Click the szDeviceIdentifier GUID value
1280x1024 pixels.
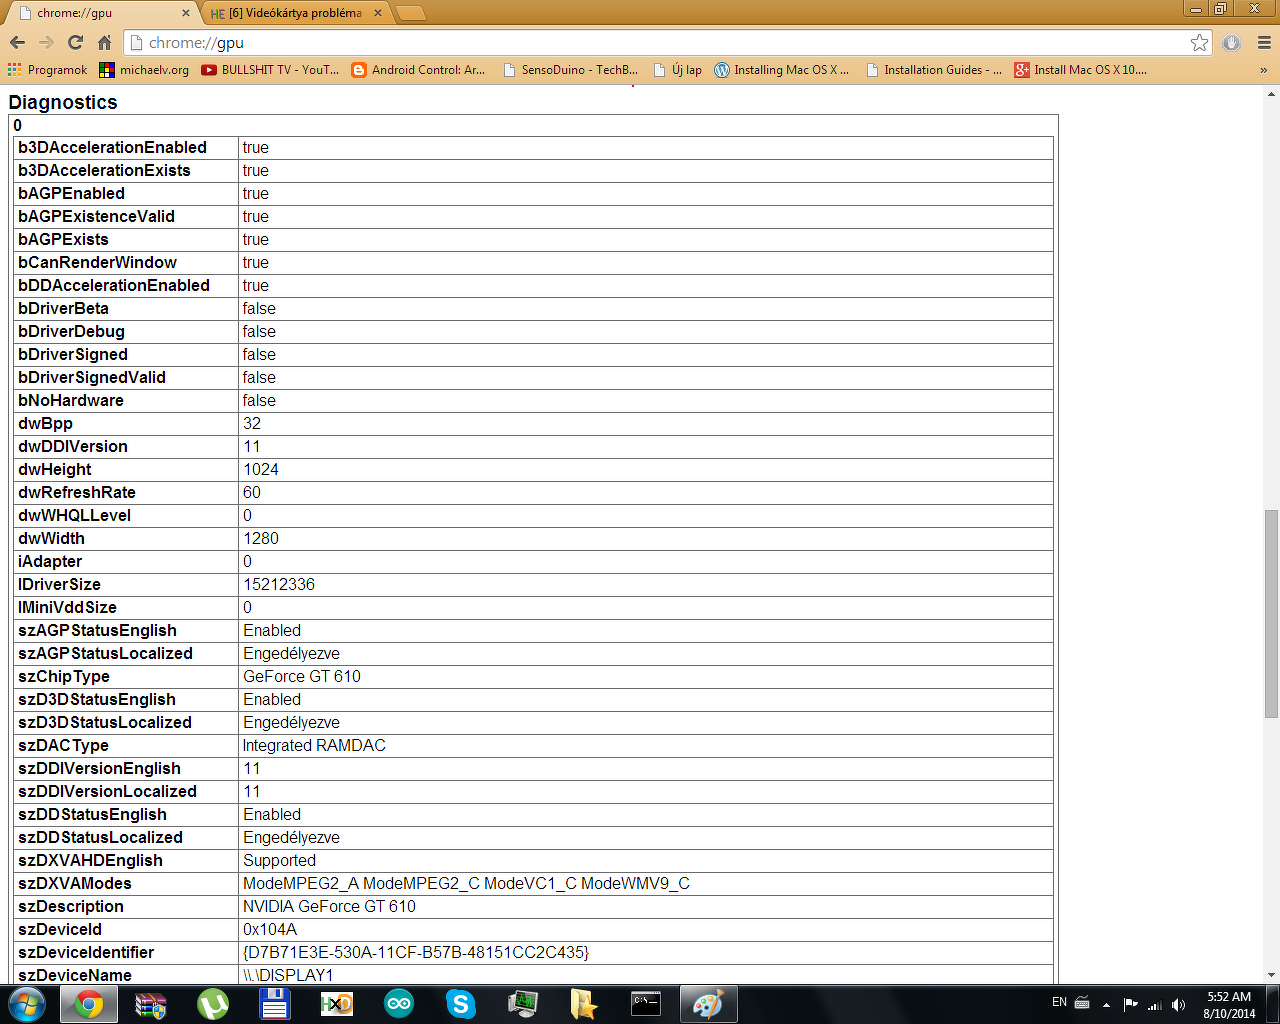tap(416, 952)
